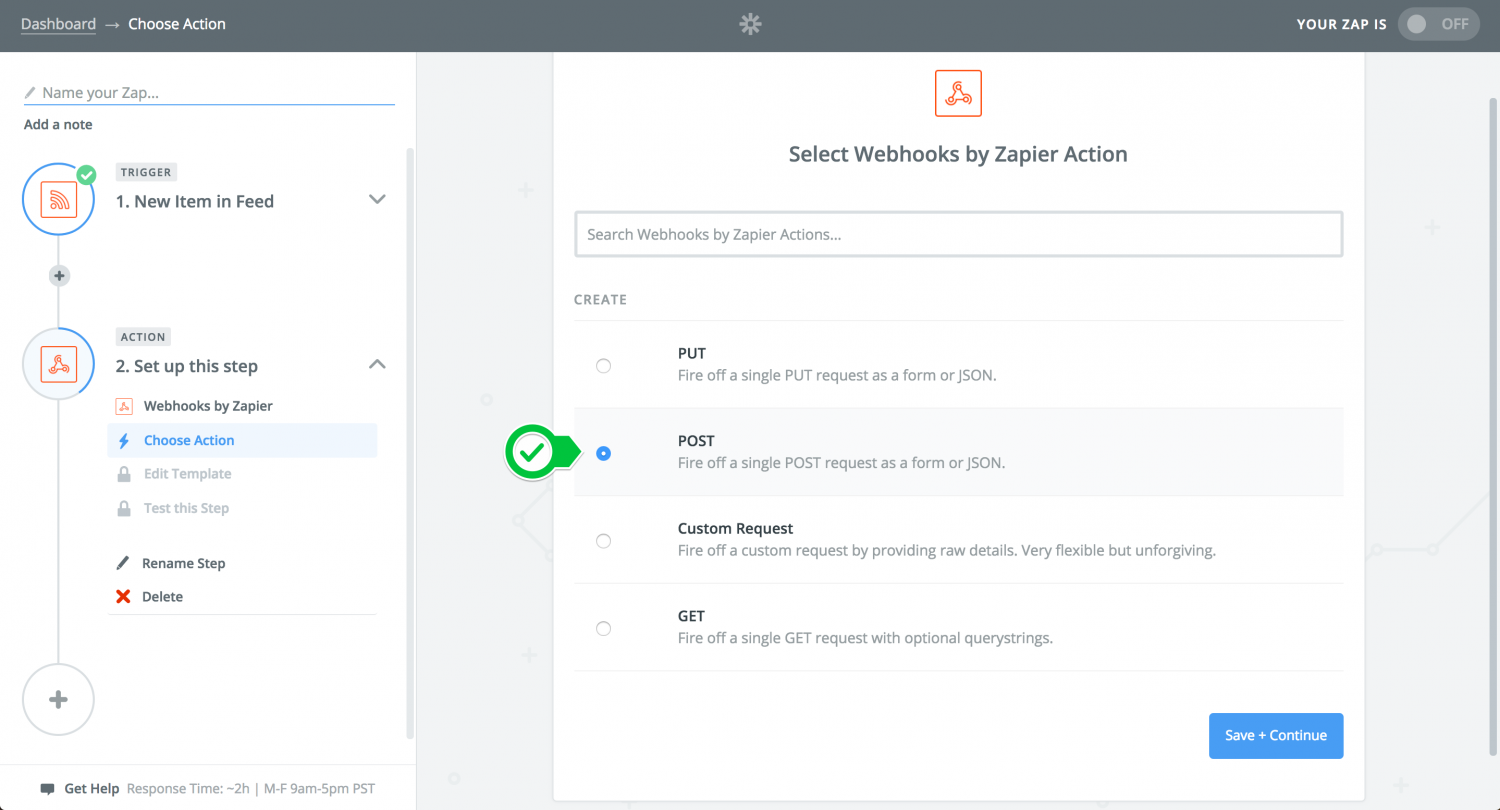Click the lightning bolt icon beside Choose Action
The image size is (1500, 810).
tap(124, 440)
